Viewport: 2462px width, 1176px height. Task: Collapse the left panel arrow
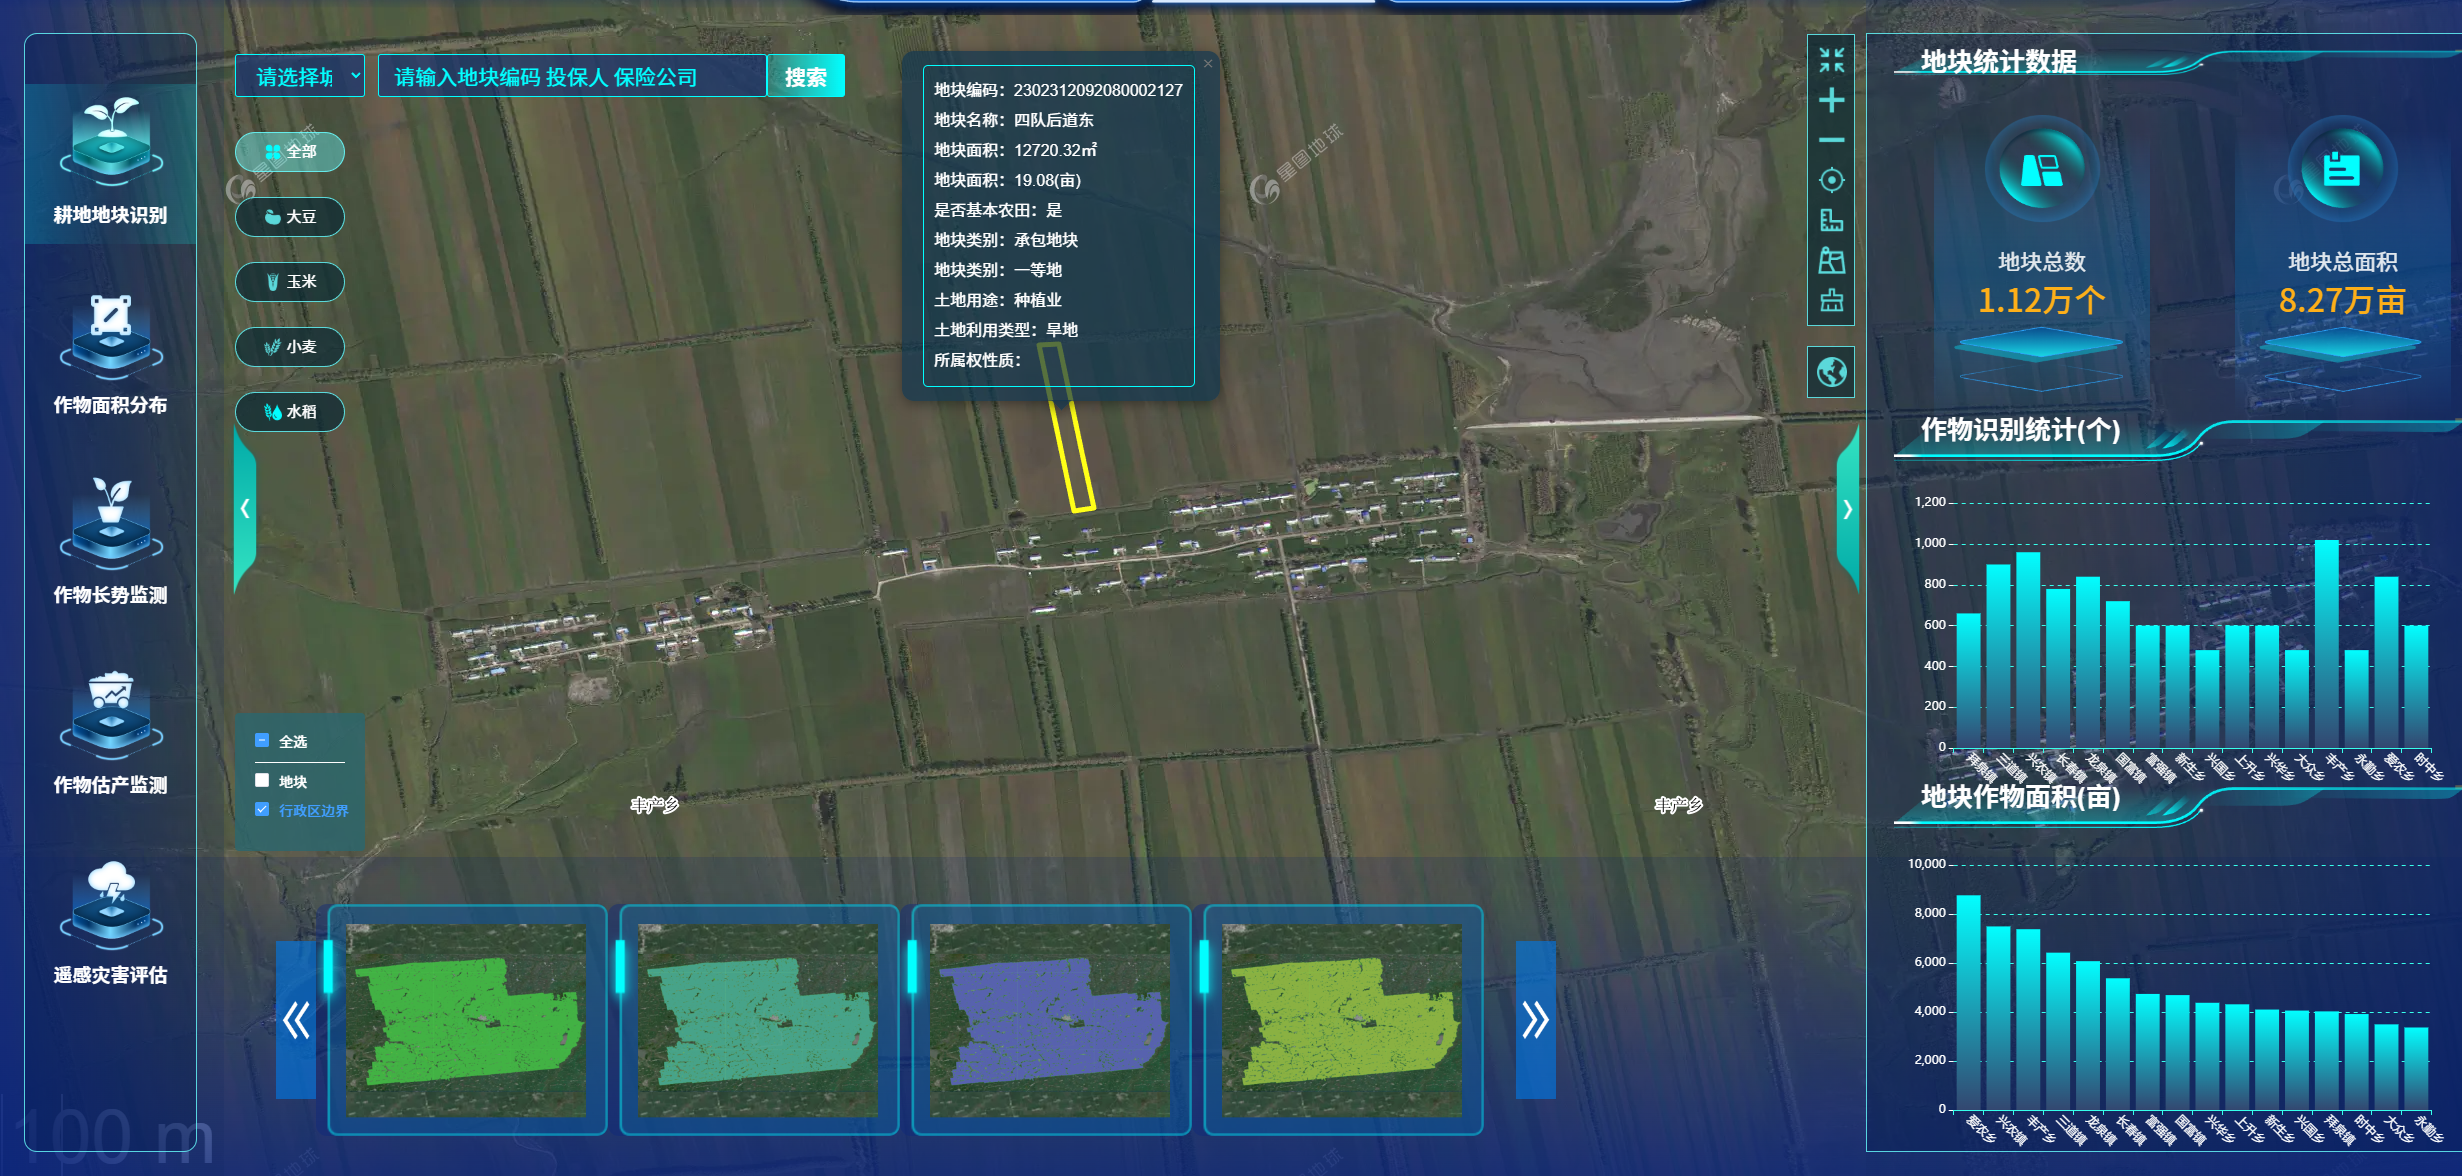pos(245,509)
